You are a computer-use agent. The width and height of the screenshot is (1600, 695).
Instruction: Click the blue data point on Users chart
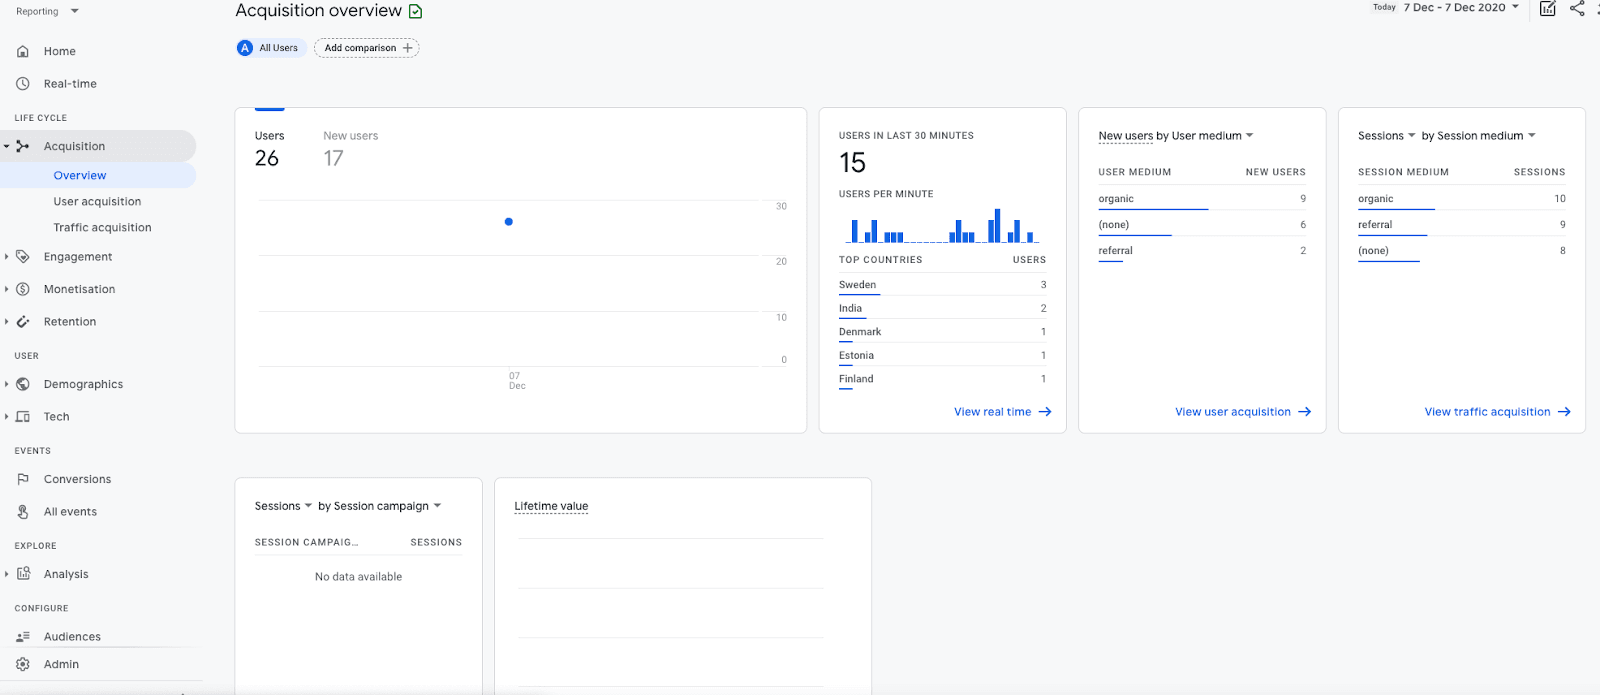(509, 222)
